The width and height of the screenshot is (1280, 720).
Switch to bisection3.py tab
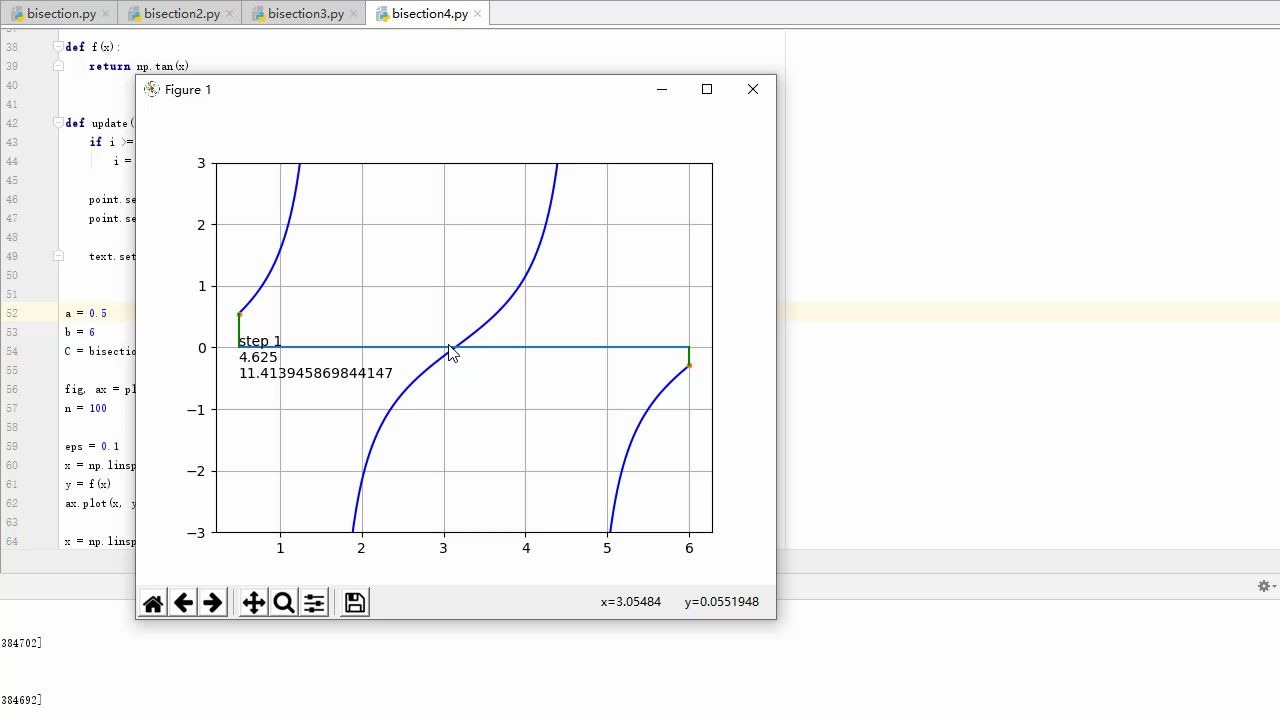[x=306, y=14]
